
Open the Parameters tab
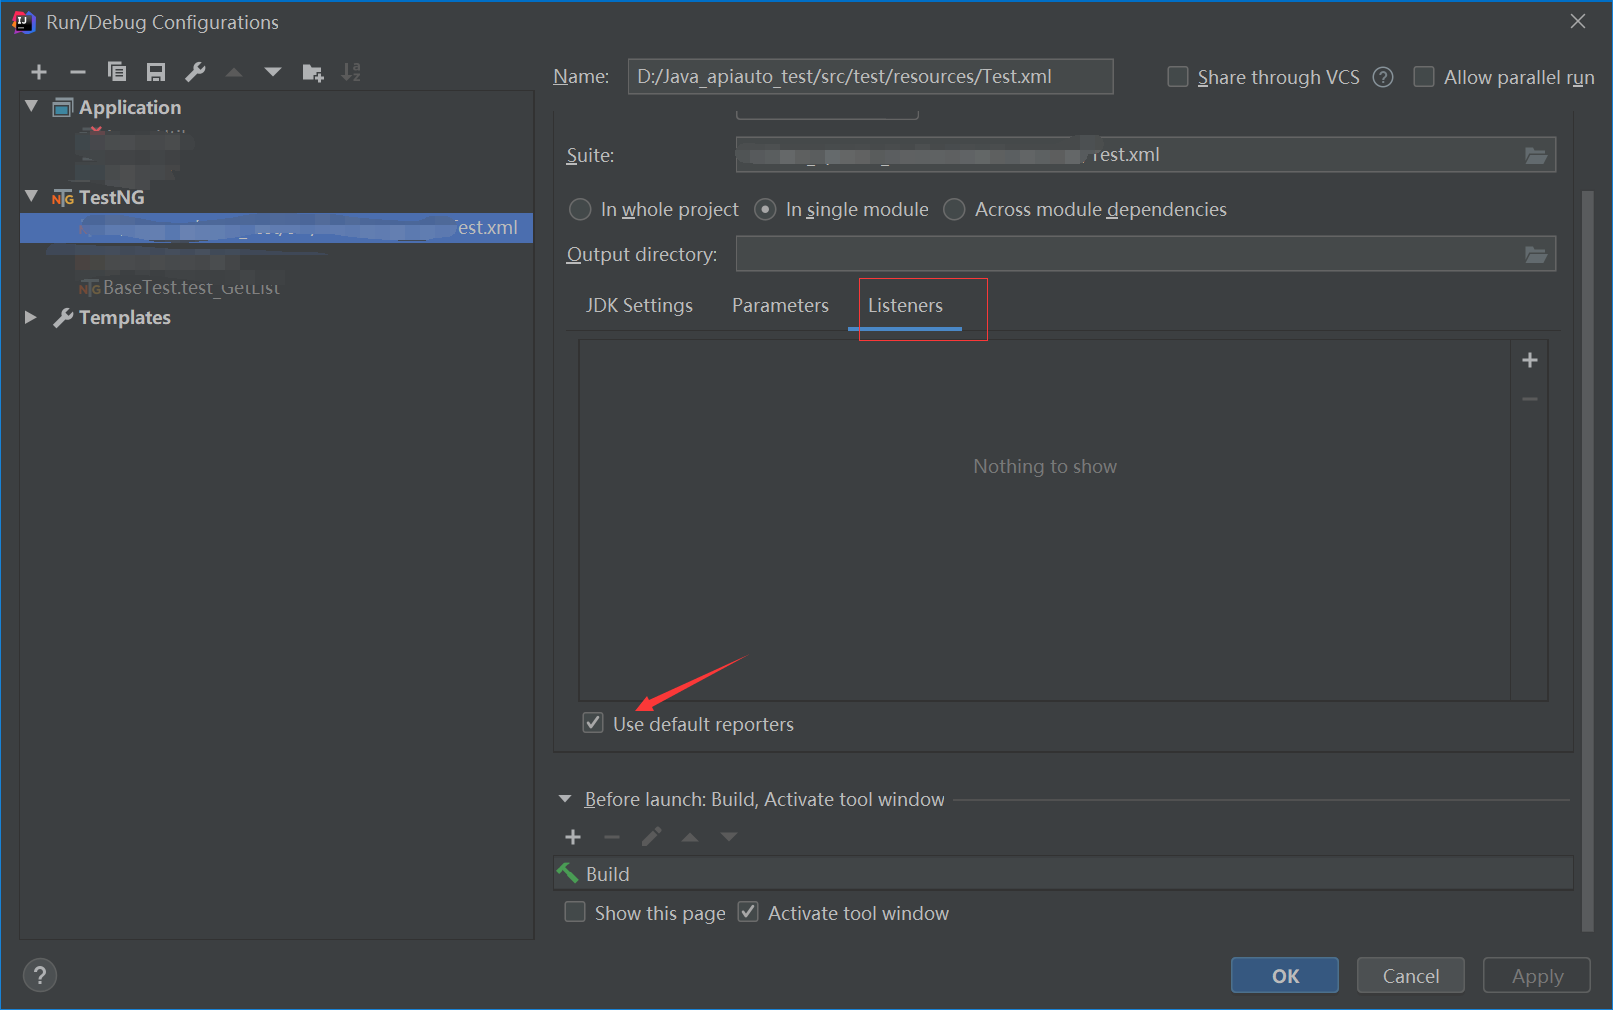click(780, 306)
